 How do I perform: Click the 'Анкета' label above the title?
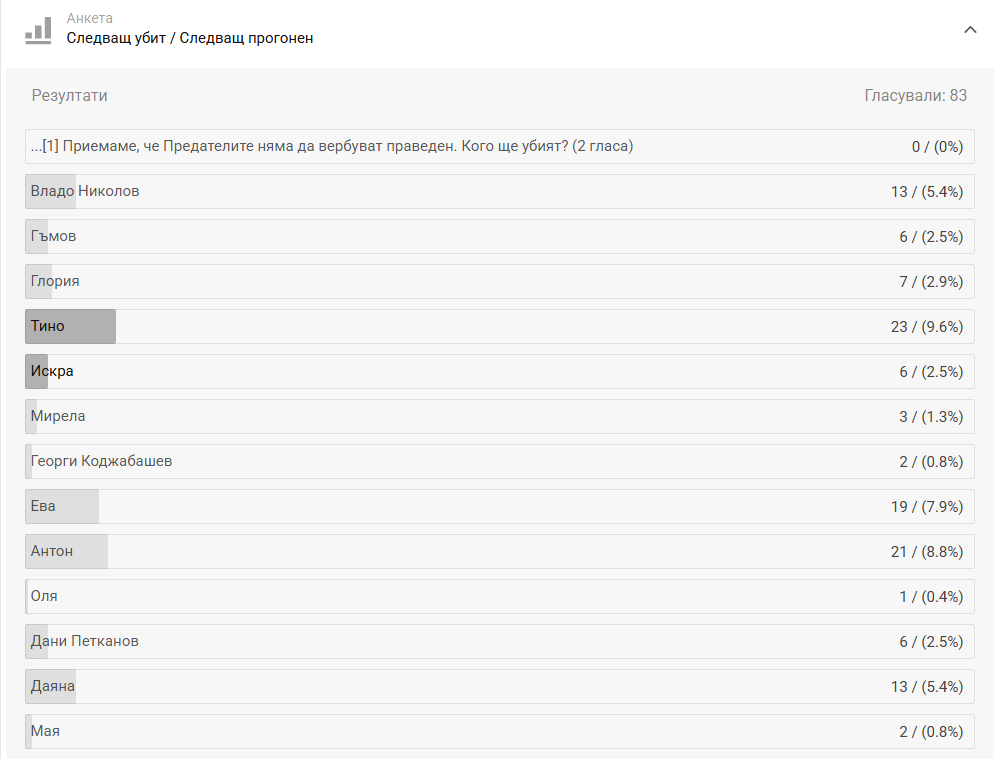[90, 19]
